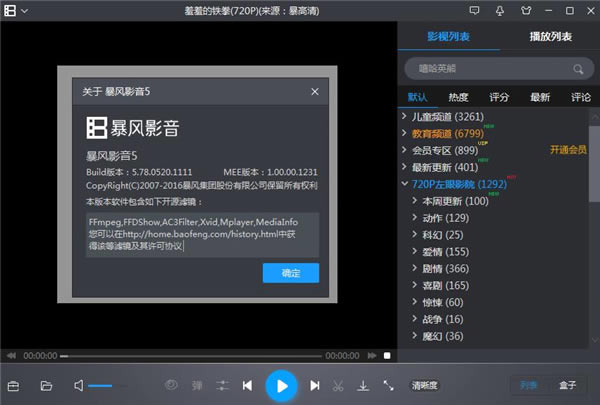
Task: Click the search box in the video list panel
Action: tap(490, 69)
